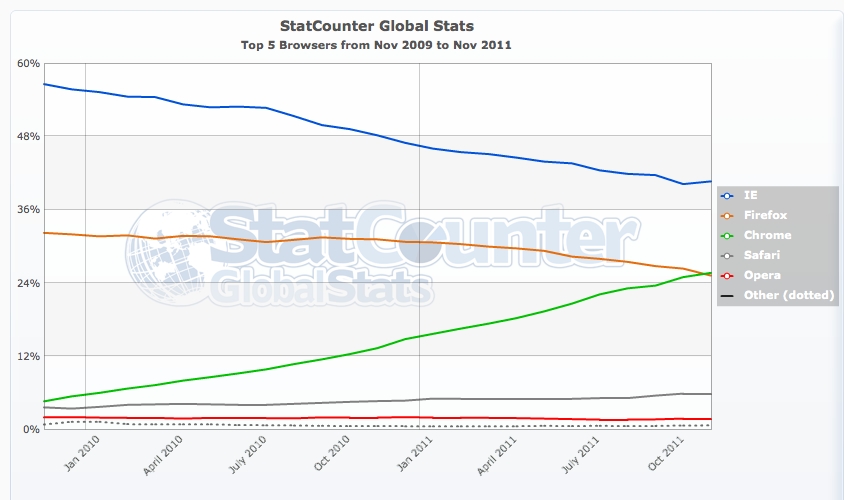This screenshot has width=854, height=500.
Task: Click the Chrome legend marker icon
Action: coord(728,235)
